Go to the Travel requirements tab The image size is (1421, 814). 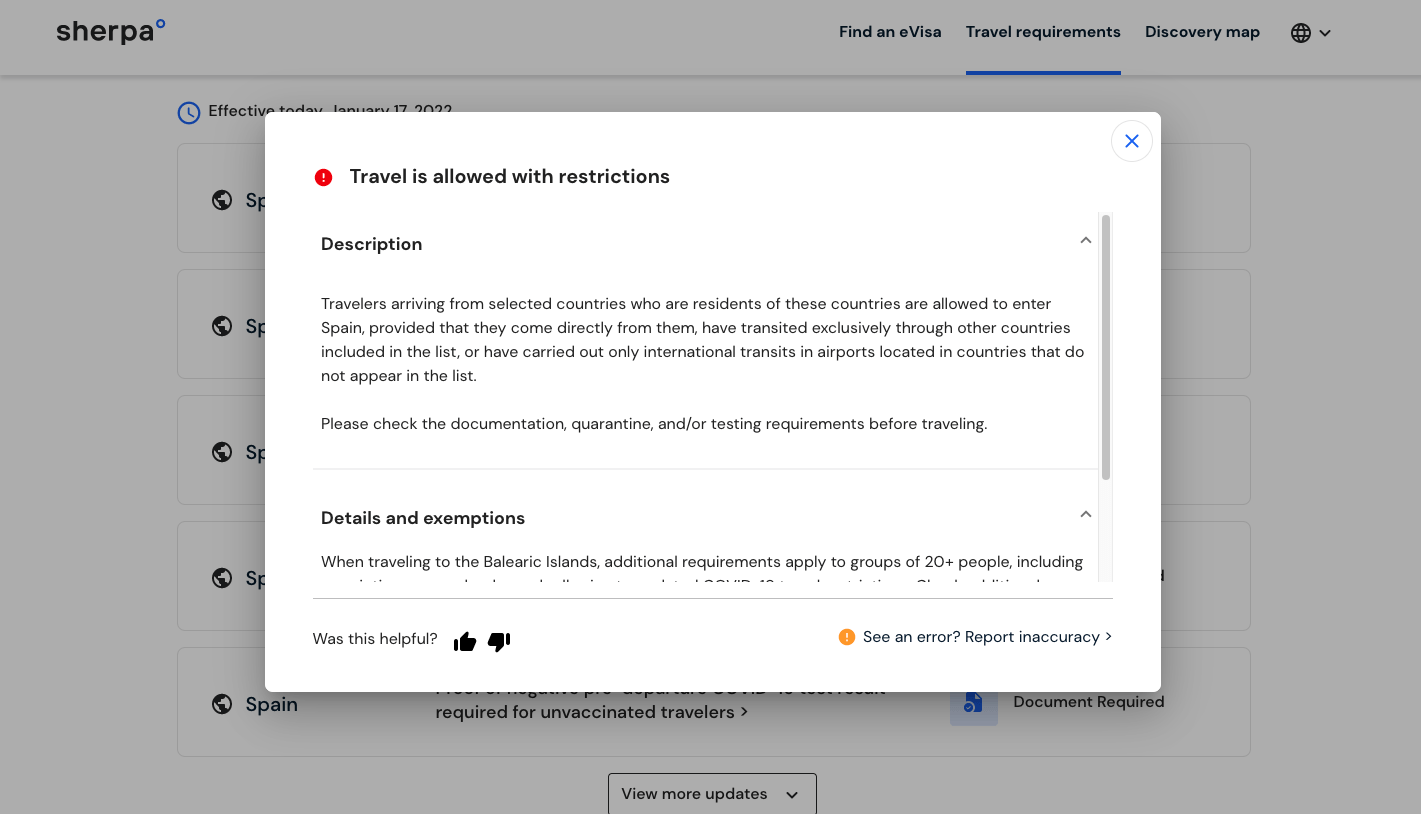click(1043, 32)
